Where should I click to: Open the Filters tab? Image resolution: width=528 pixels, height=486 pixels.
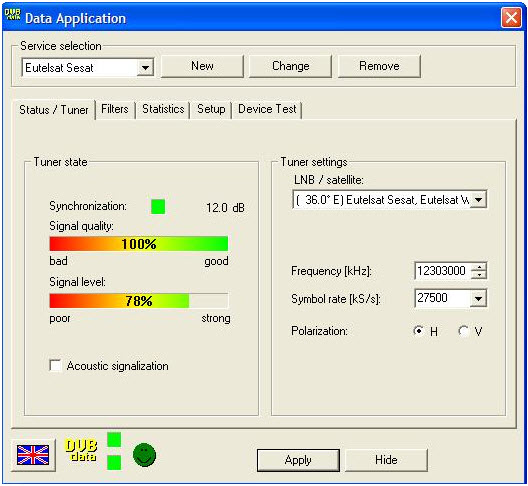click(x=115, y=109)
